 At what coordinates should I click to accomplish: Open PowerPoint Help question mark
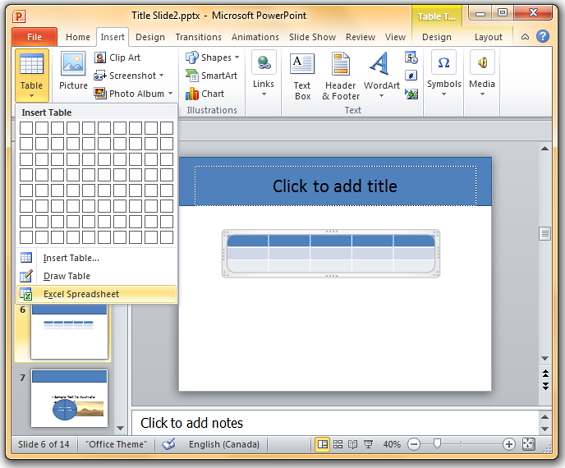(543, 36)
